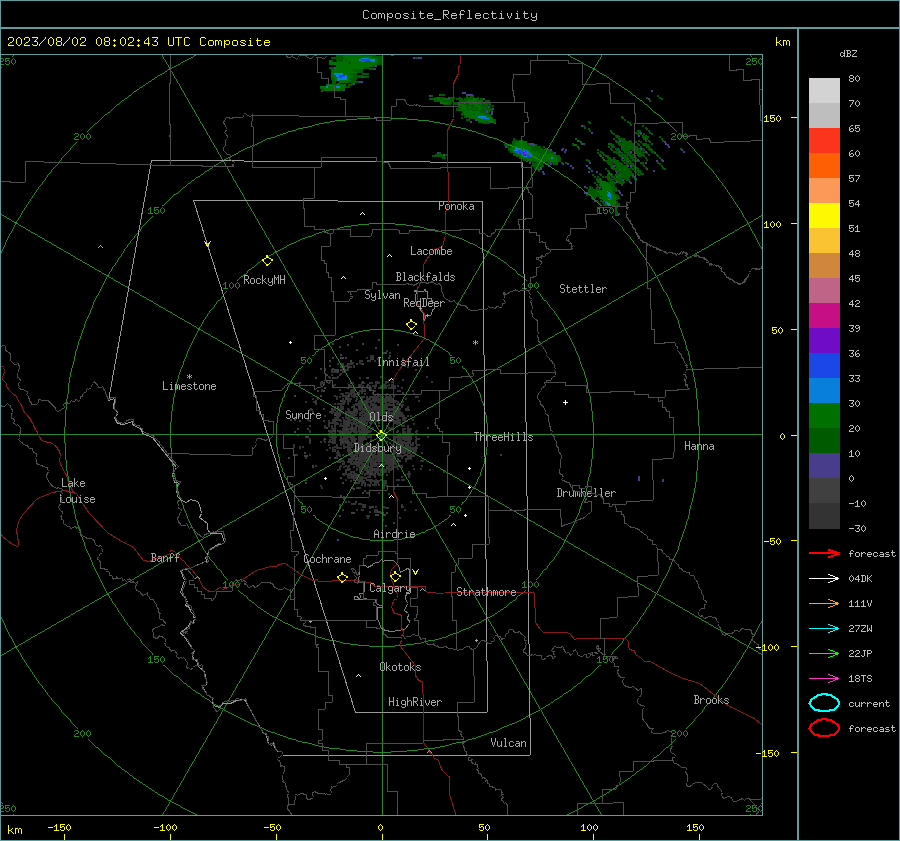Click the Sundre city label

click(303, 414)
